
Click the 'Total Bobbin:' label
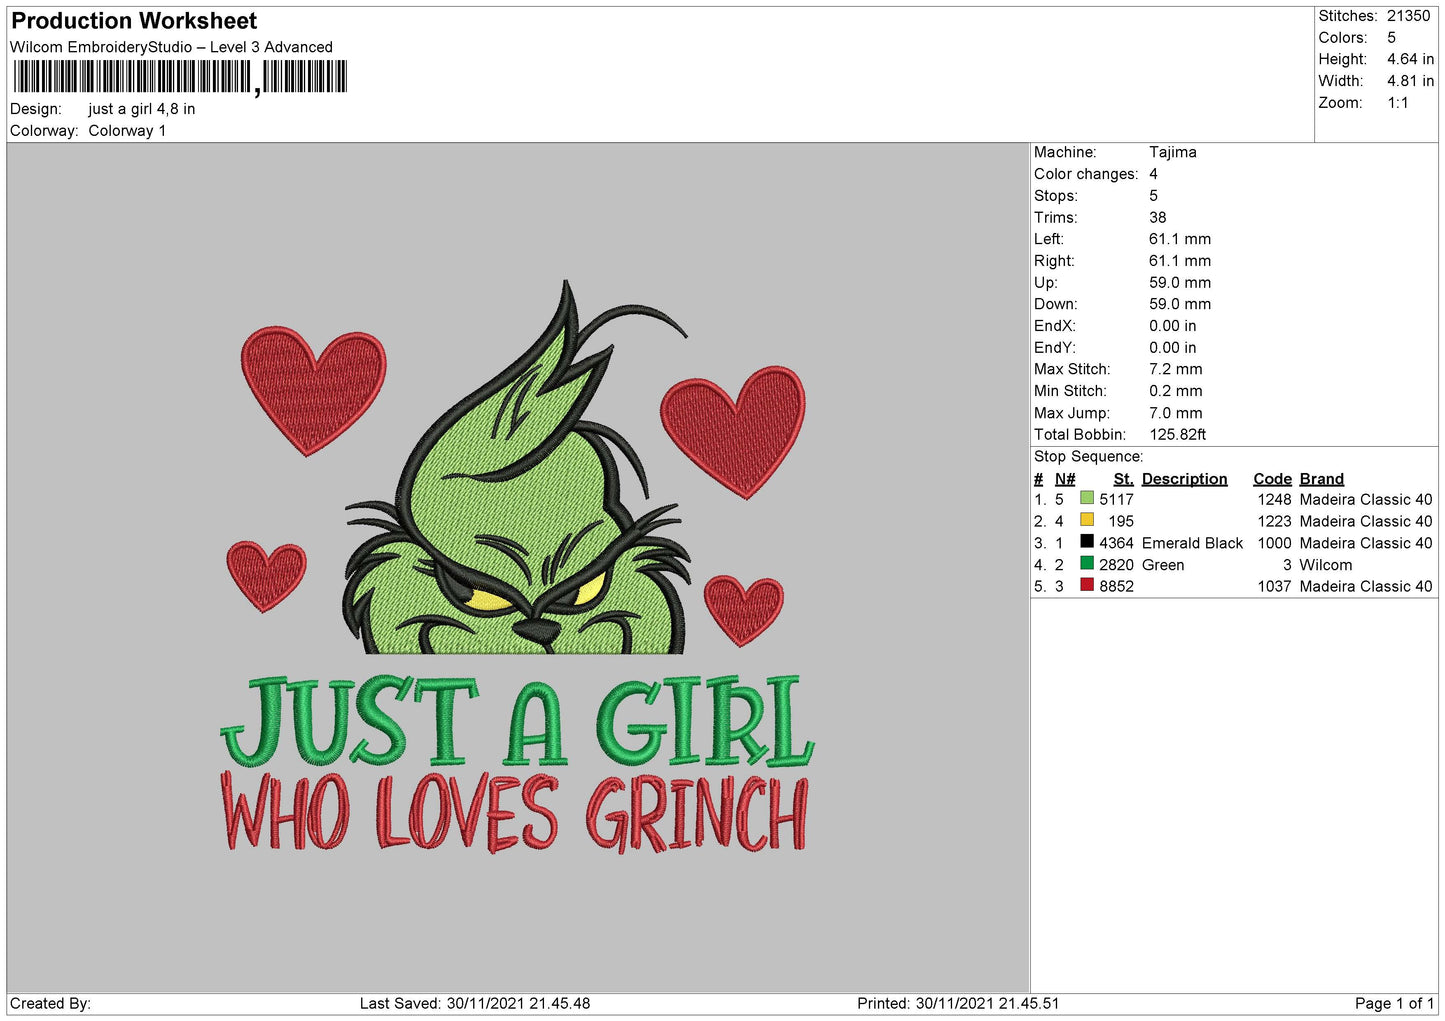(1080, 435)
